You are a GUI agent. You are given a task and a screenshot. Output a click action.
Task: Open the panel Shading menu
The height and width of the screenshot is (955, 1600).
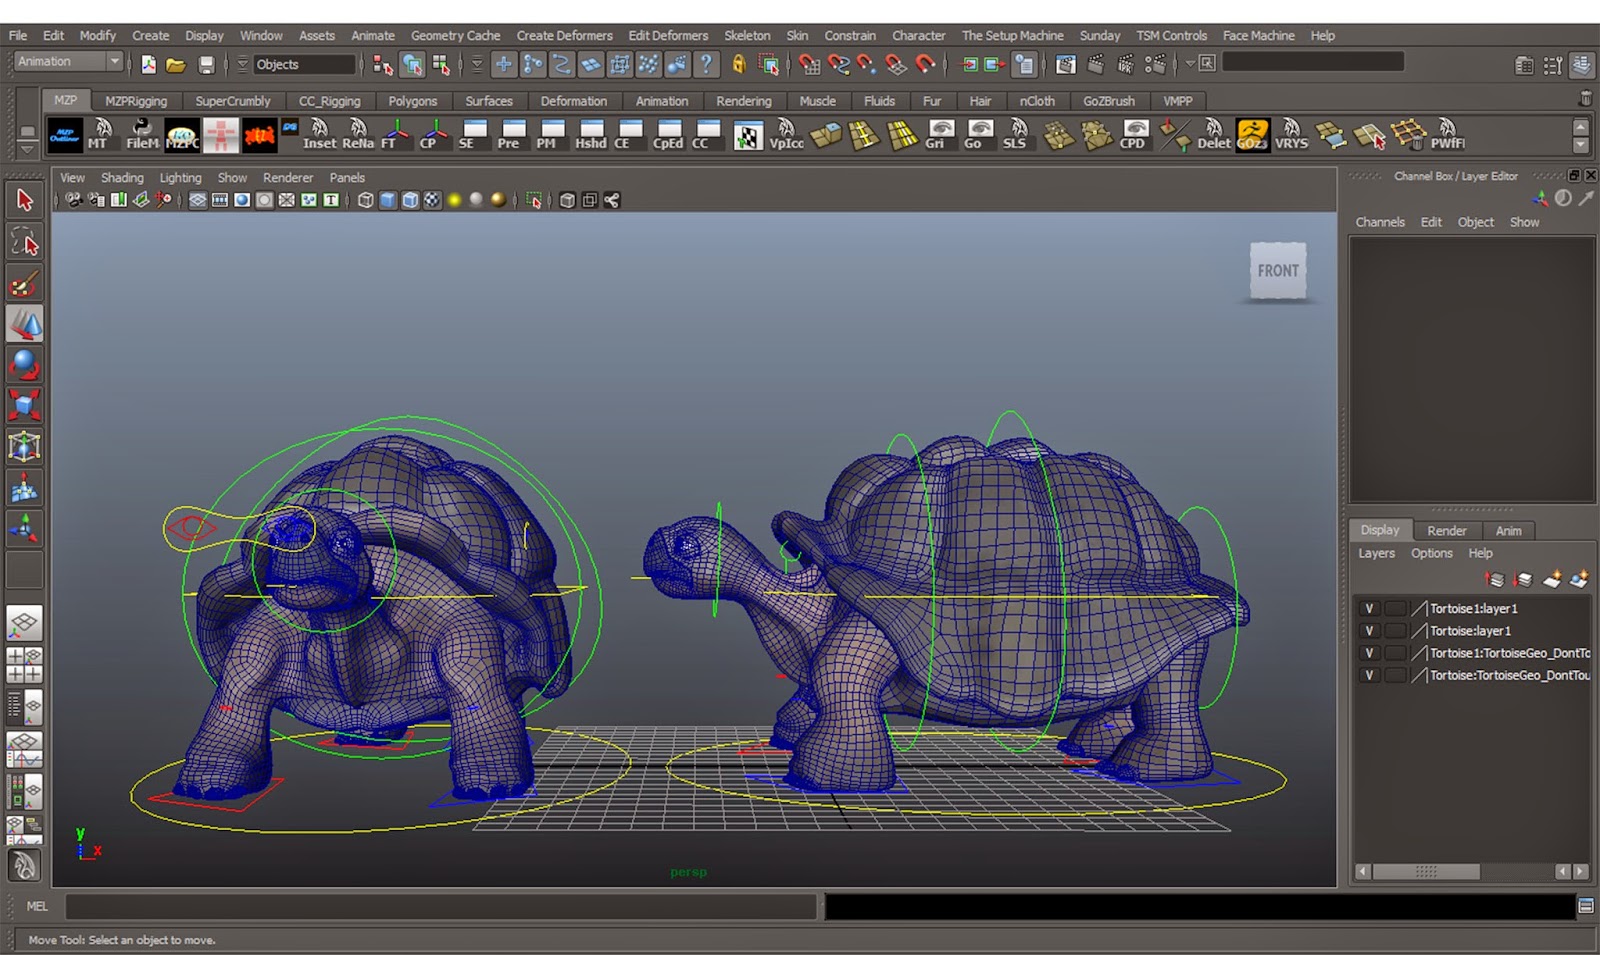coord(122,178)
